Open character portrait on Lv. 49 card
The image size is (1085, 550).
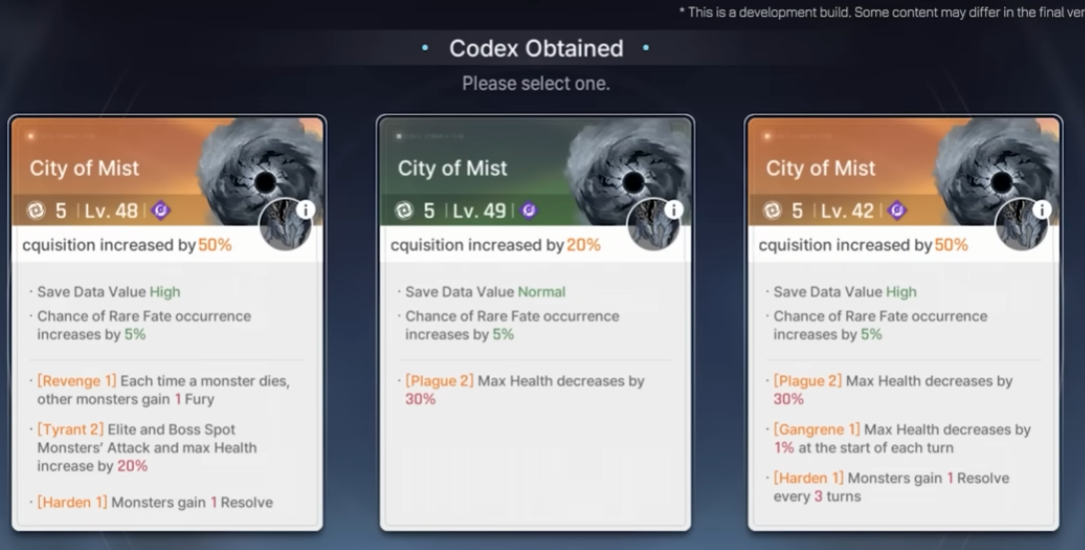click(x=653, y=225)
